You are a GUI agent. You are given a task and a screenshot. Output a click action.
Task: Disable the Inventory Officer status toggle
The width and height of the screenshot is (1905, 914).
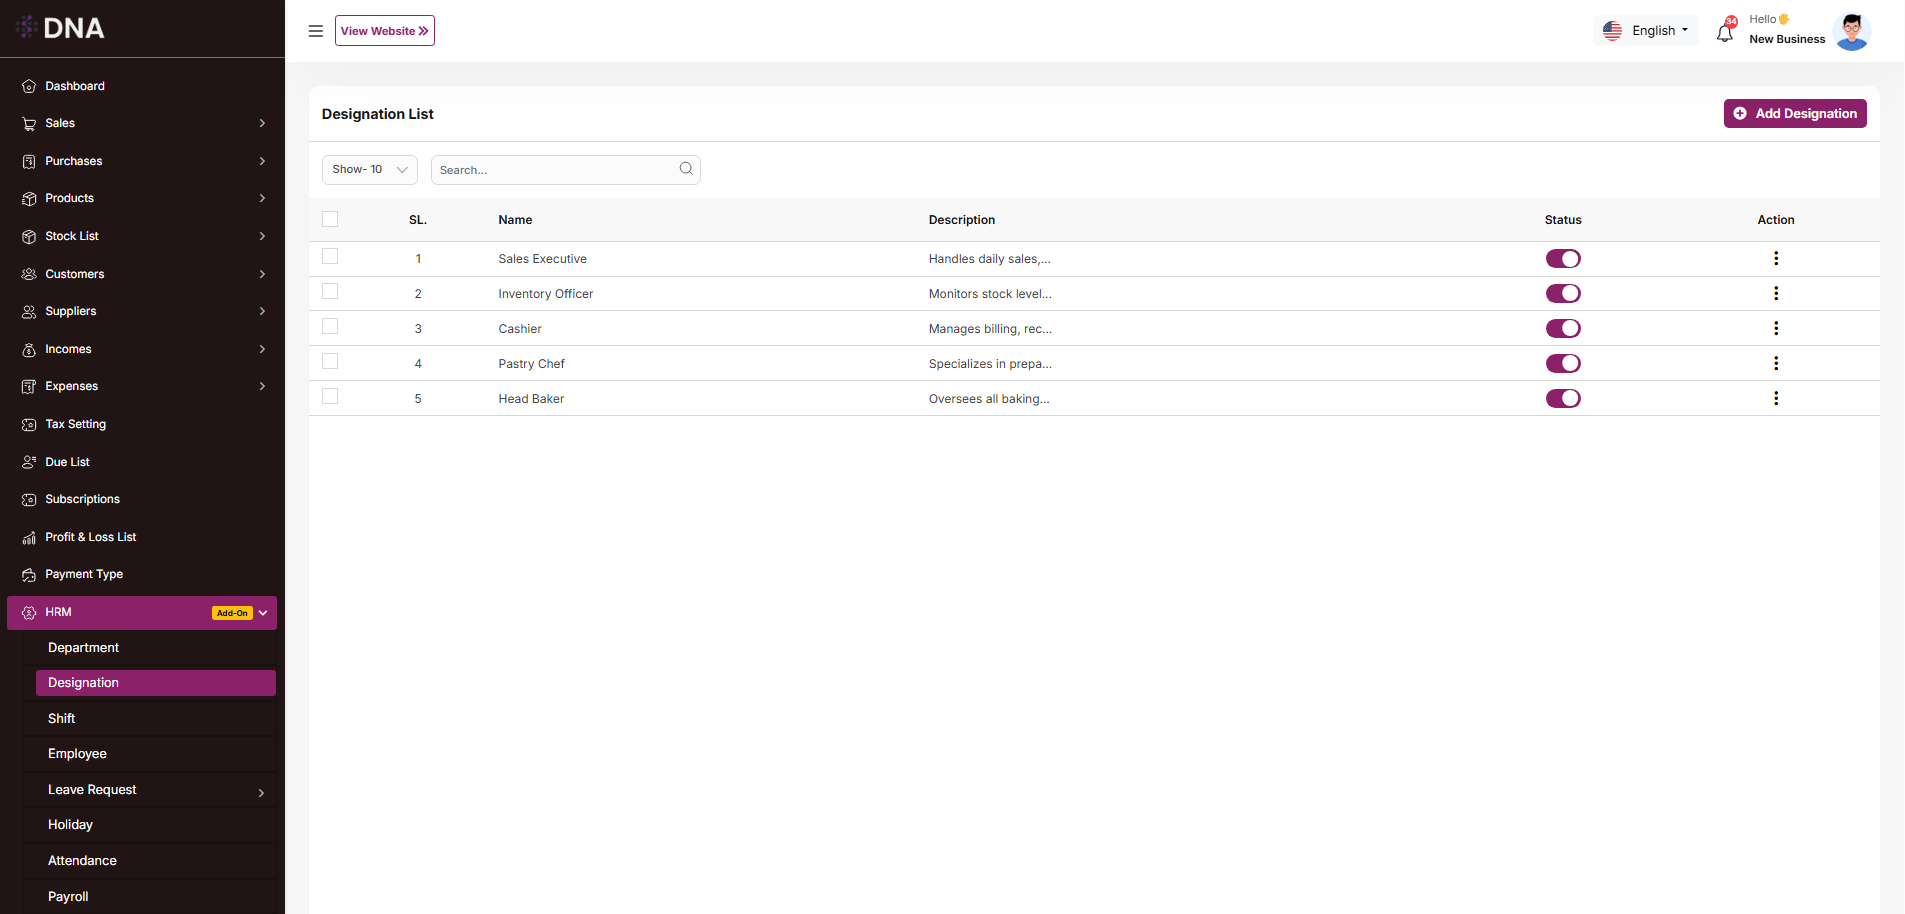pos(1563,294)
